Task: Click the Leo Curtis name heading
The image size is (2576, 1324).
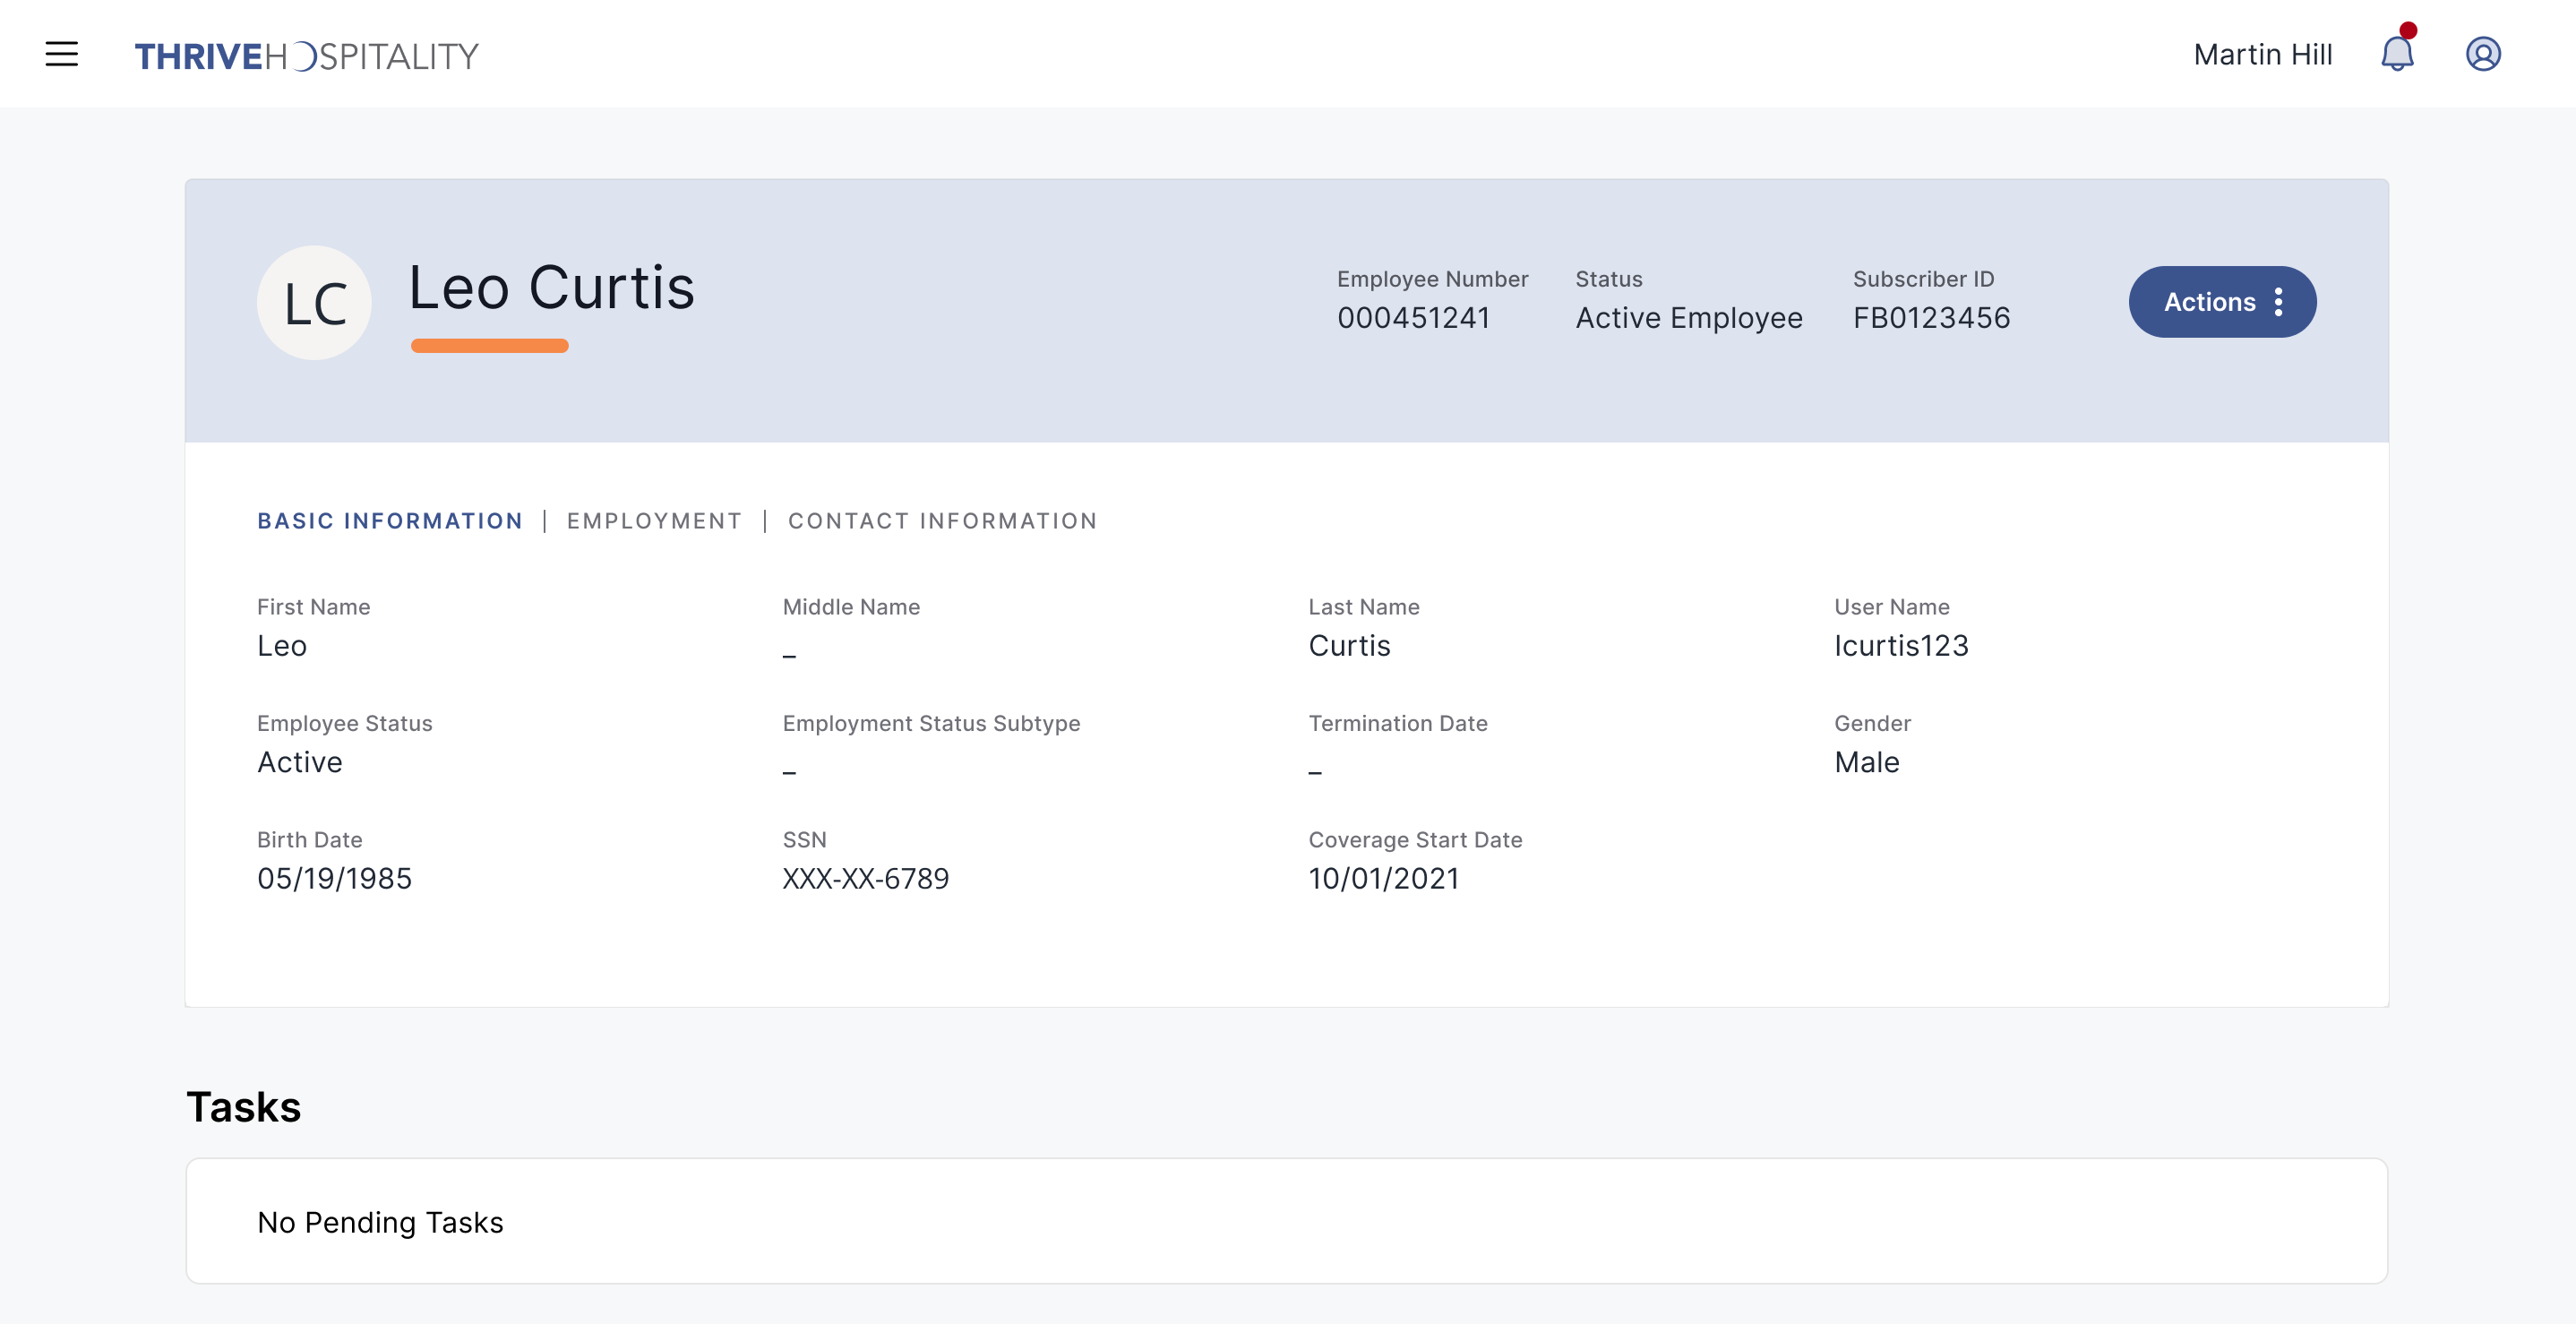Action: (x=551, y=288)
